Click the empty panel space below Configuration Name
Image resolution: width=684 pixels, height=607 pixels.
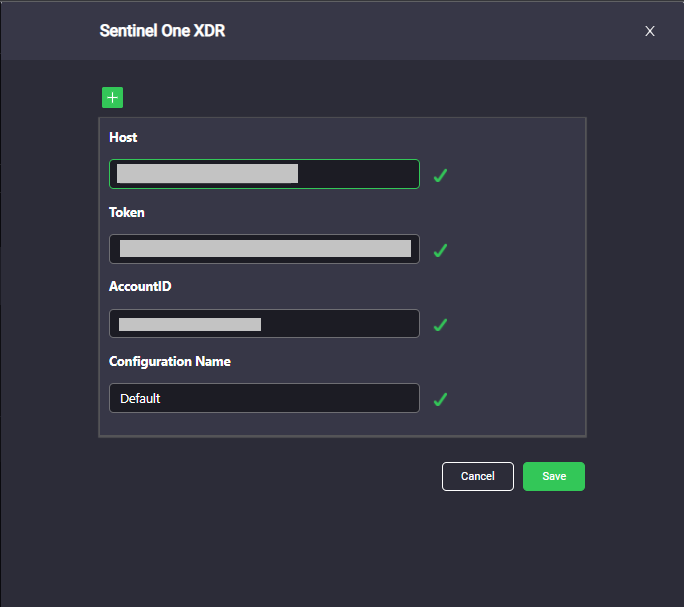(342, 424)
